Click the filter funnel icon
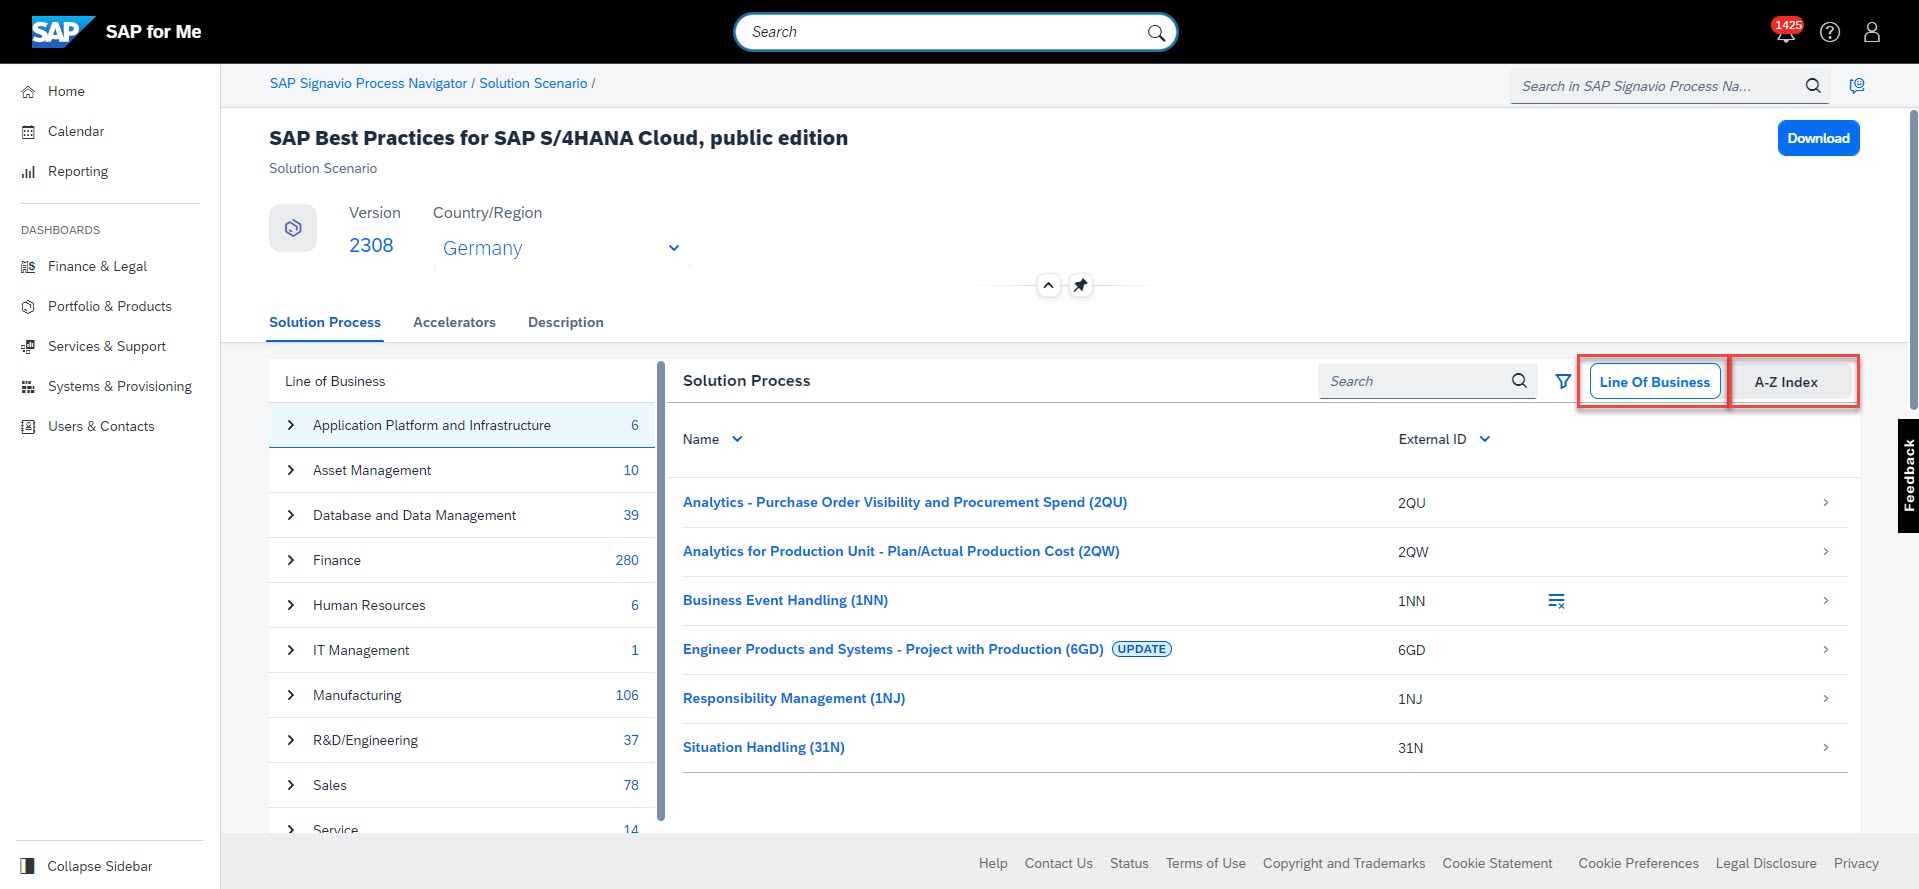The width and height of the screenshot is (1919, 889). [1563, 381]
